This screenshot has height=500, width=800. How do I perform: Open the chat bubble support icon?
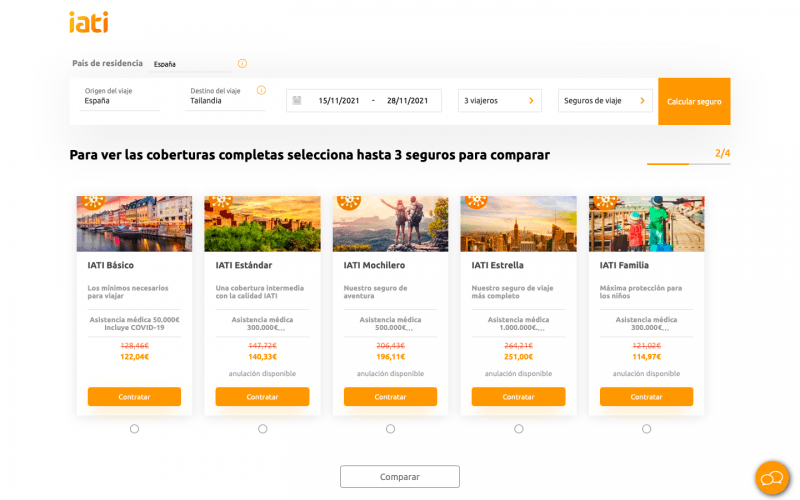pos(772,478)
